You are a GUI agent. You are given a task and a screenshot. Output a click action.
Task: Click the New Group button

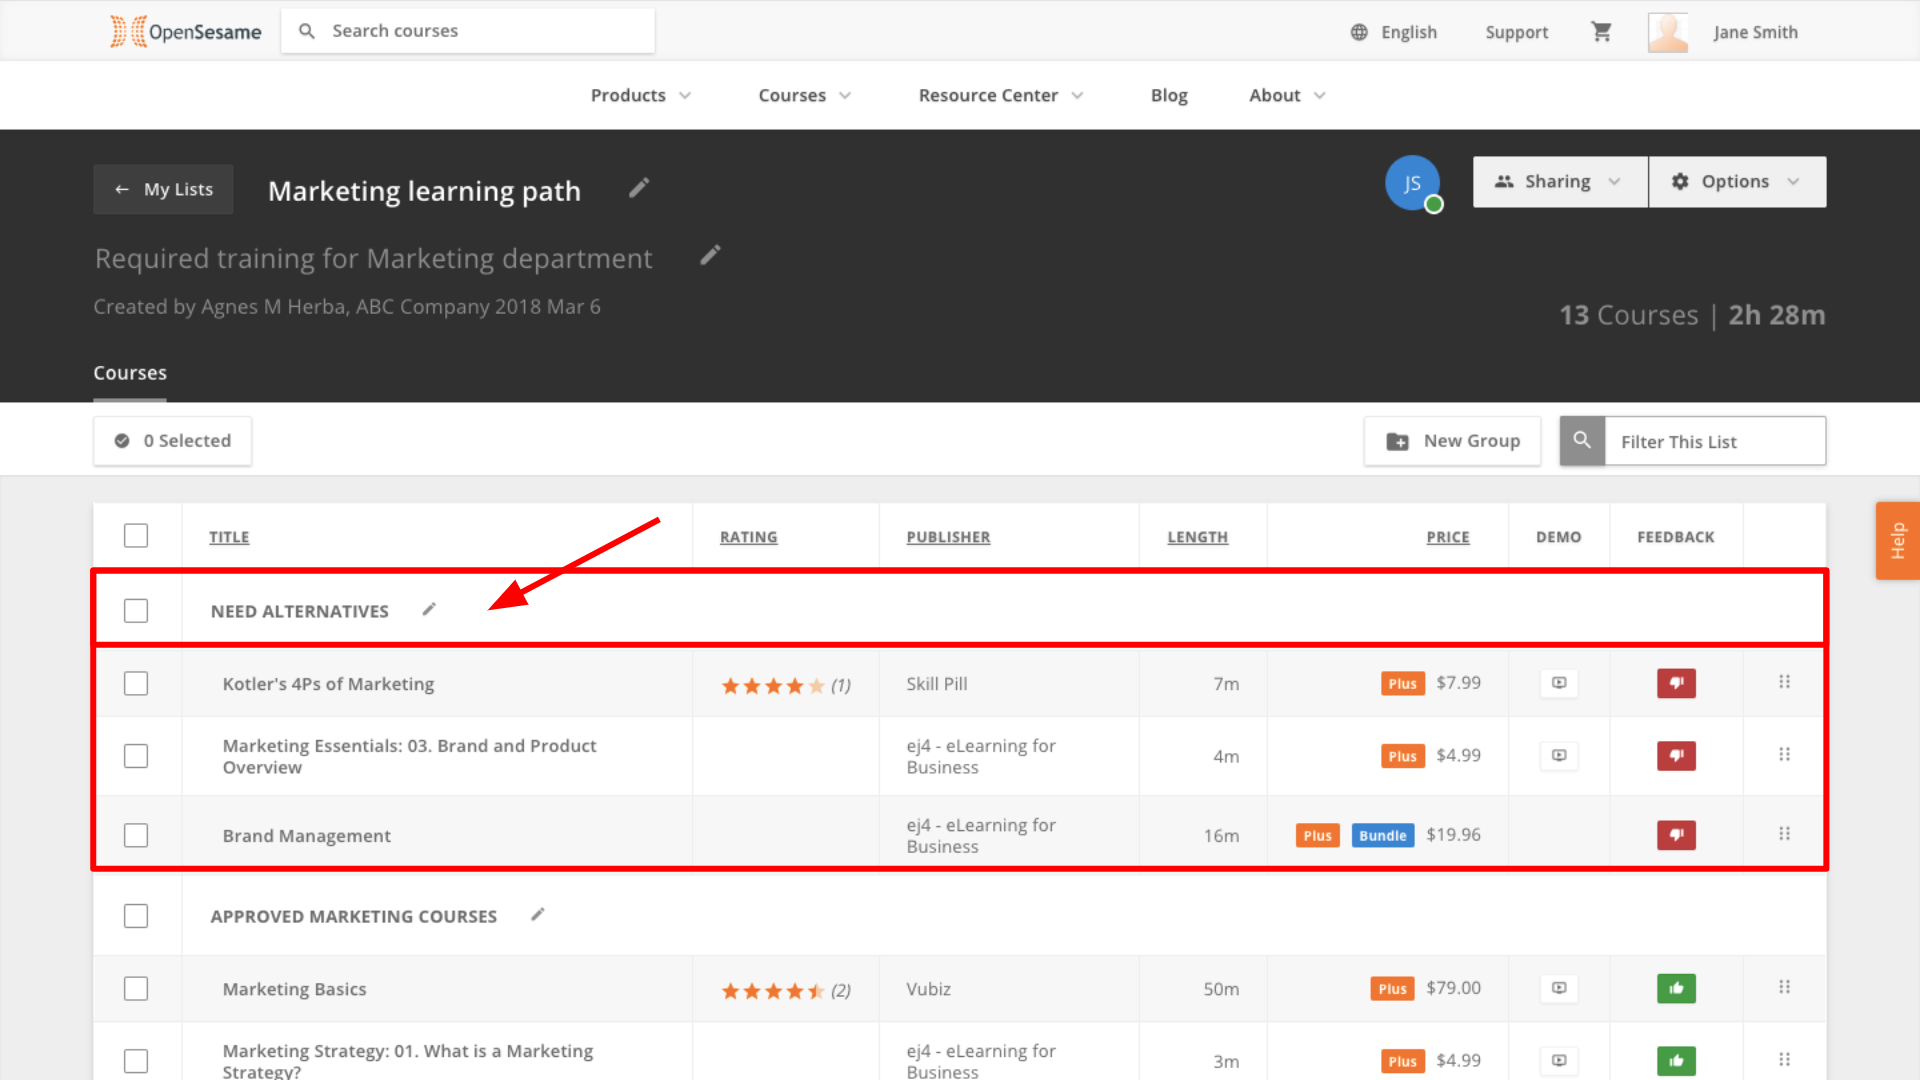1452,441
